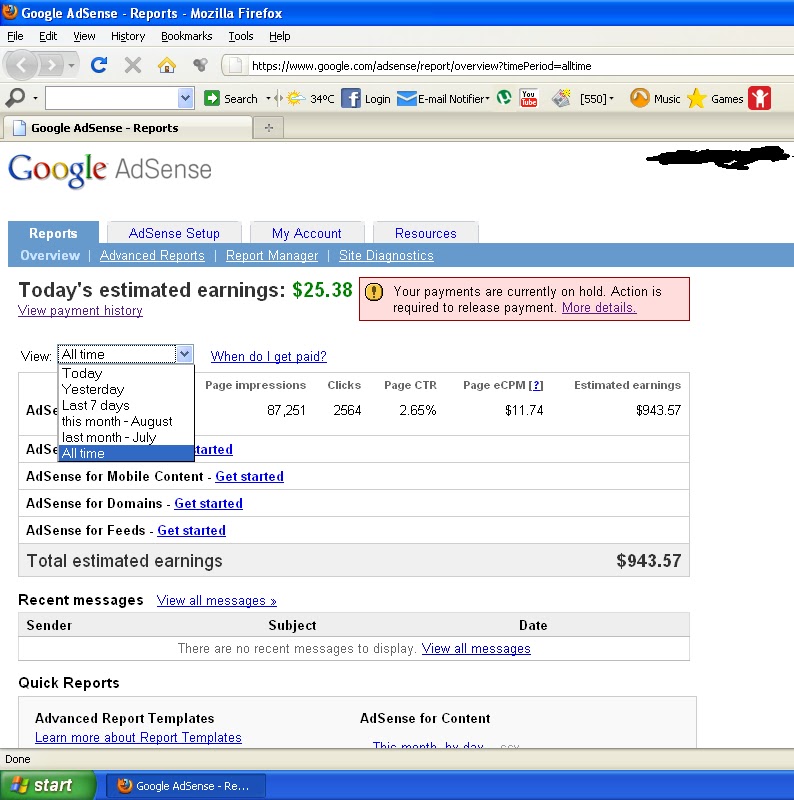Screen dimensions: 794x800
Task: Select the Reports tab
Action: click(53, 233)
